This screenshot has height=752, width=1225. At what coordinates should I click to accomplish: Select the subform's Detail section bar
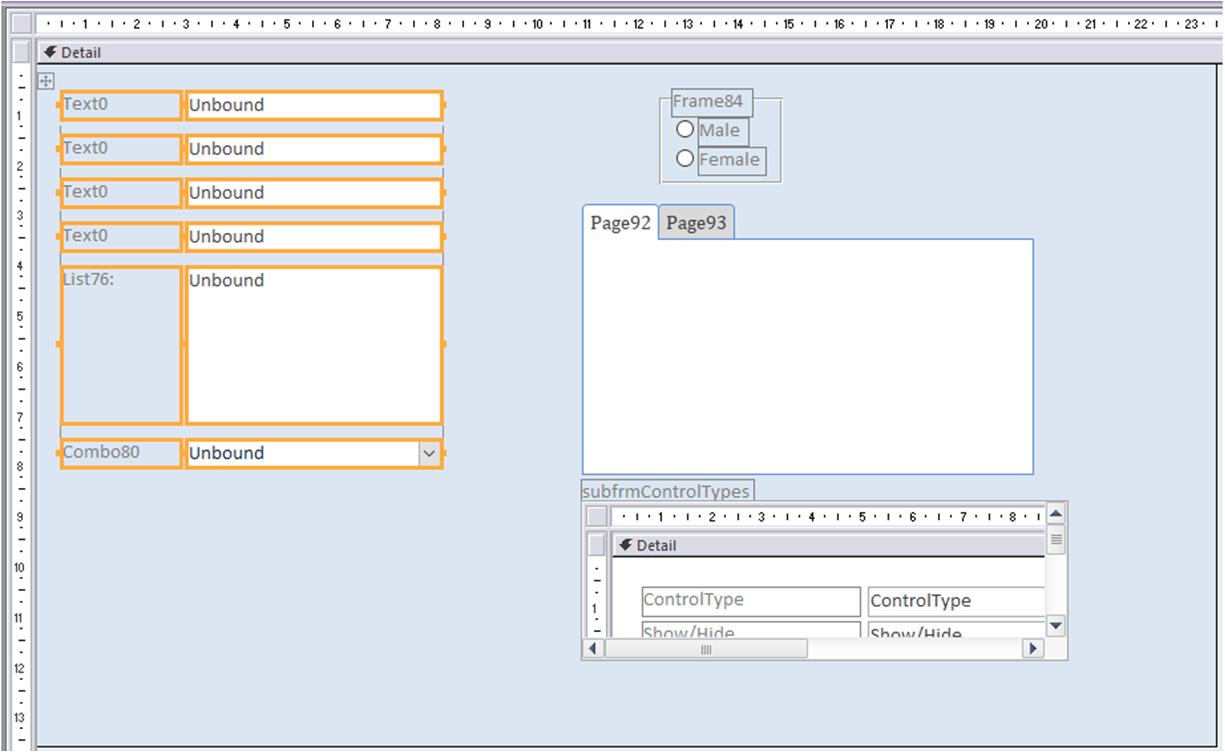(x=828, y=545)
